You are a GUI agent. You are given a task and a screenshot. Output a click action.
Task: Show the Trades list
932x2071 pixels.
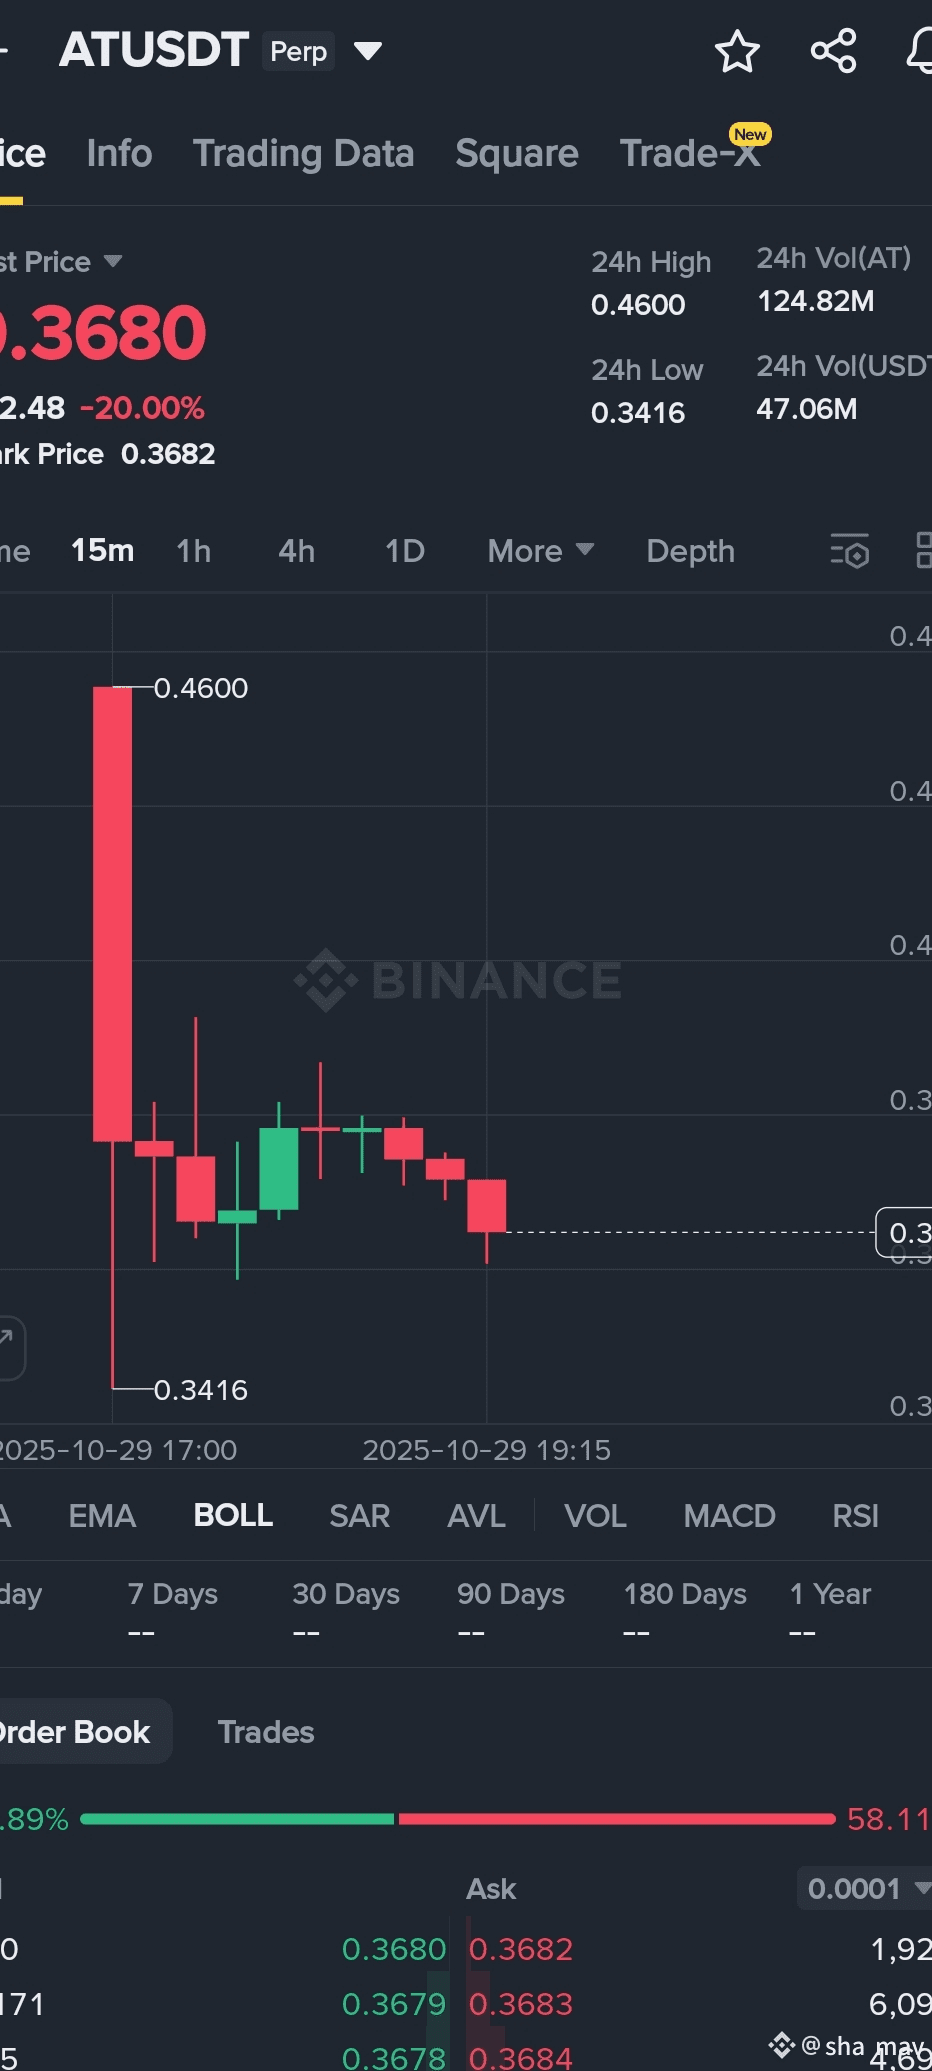(x=266, y=1732)
